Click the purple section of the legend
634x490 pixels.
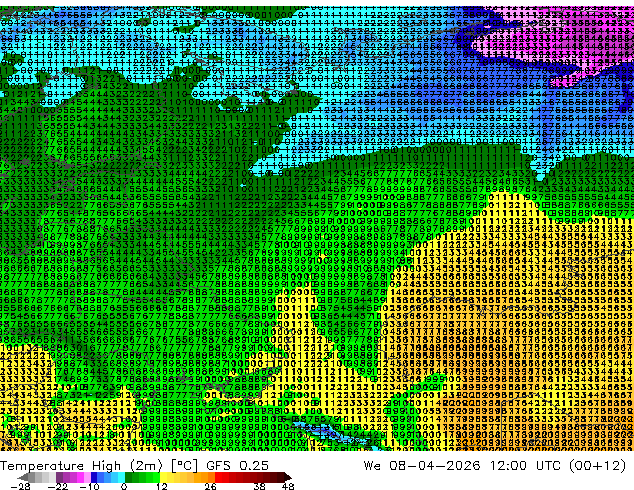[73, 477]
